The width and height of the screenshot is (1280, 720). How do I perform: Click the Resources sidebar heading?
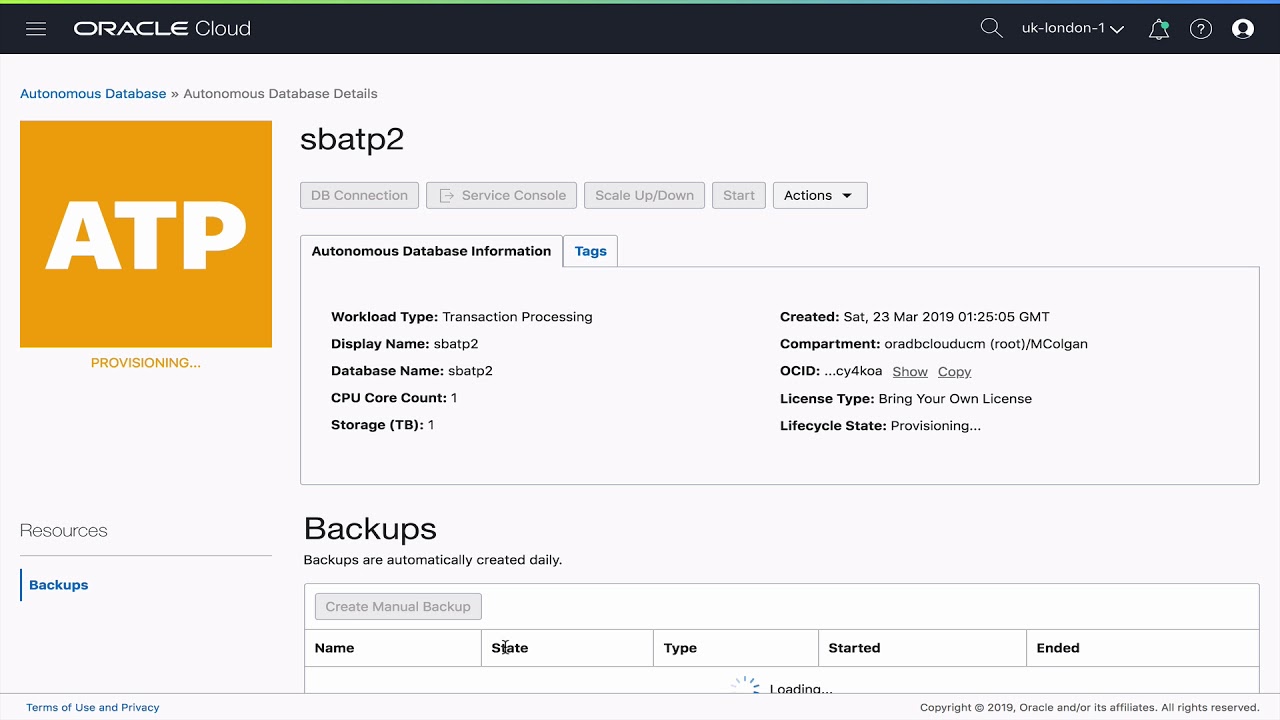pyautogui.click(x=63, y=531)
